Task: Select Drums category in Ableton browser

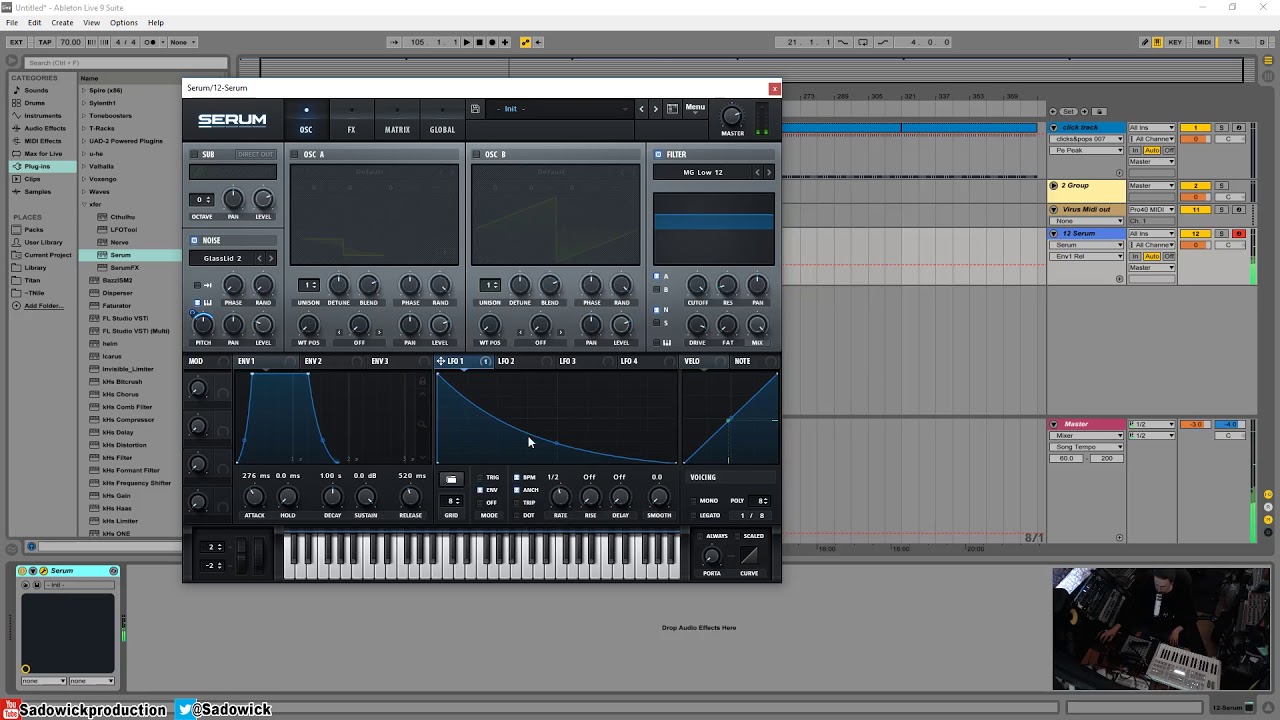Action: [x=34, y=103]
